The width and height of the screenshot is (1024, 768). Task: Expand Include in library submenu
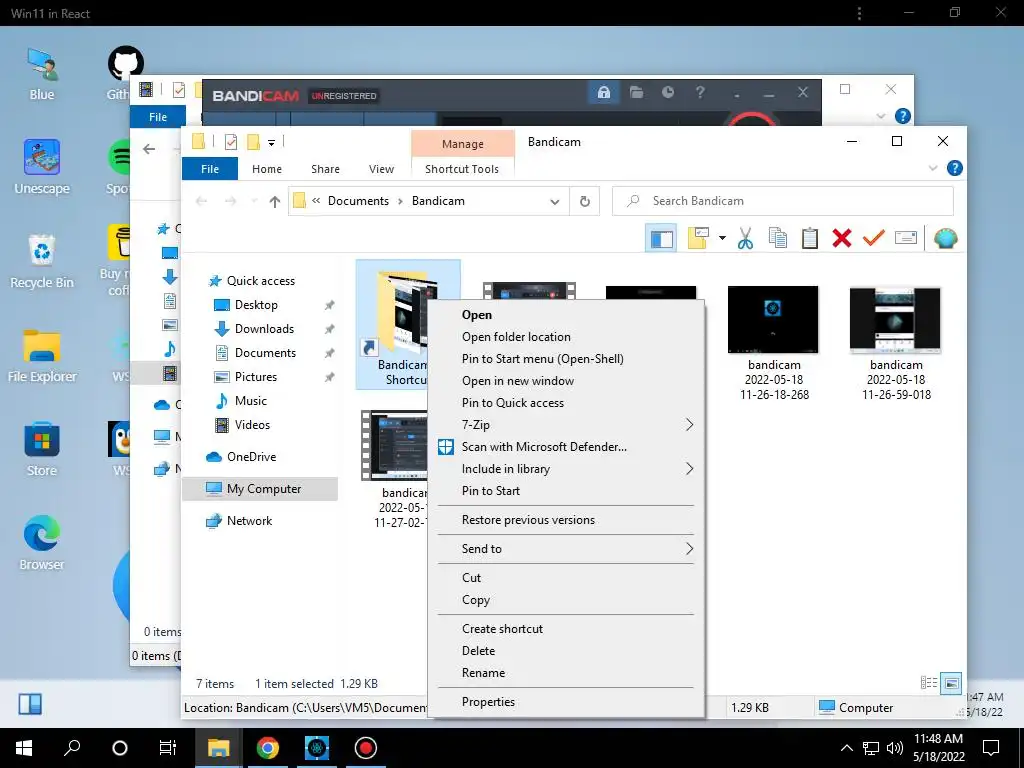pyautogui.click(x=566, y=469)
